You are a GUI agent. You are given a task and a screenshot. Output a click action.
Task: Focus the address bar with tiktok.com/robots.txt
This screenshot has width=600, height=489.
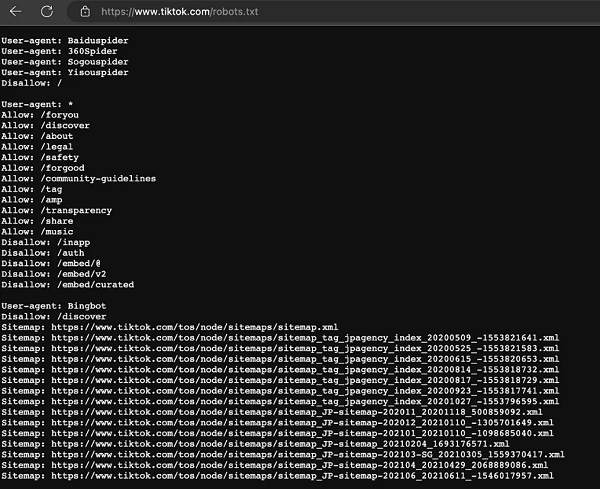click(x=333, y=11)
